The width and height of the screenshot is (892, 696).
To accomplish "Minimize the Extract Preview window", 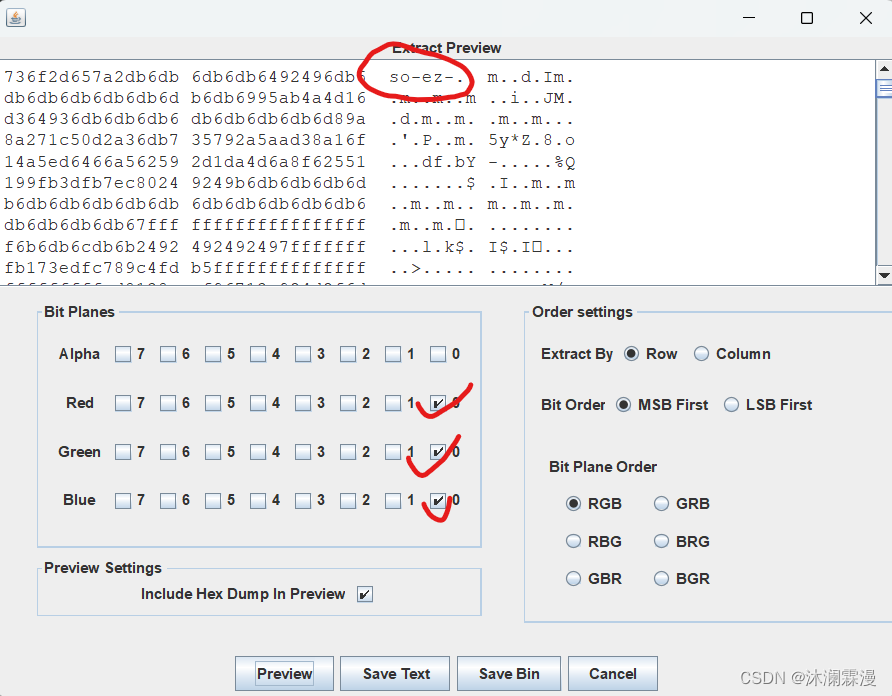I will [749, 18].
